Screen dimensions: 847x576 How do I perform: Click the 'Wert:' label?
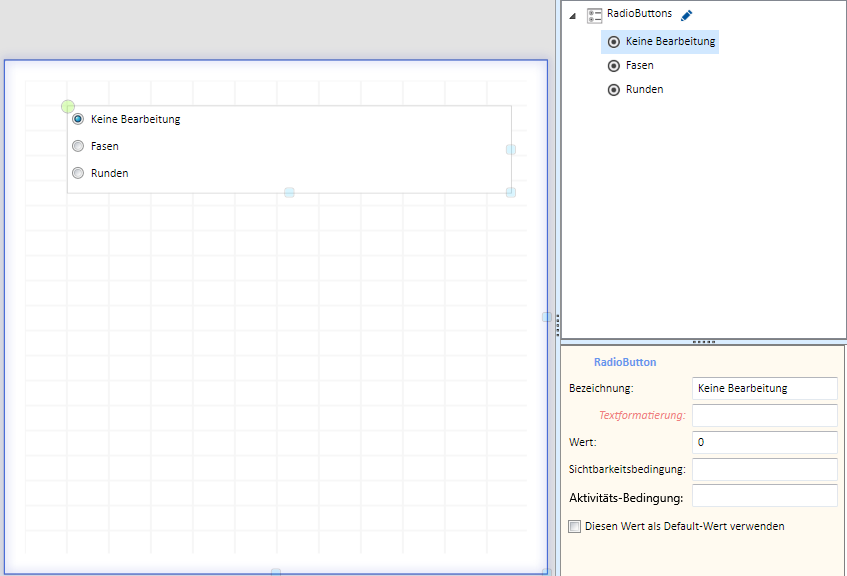[x=582, y=442]
